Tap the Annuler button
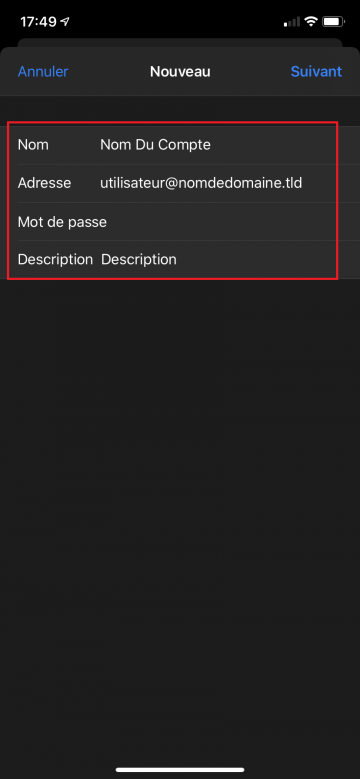The image size is (360, 779). (43, 72)
